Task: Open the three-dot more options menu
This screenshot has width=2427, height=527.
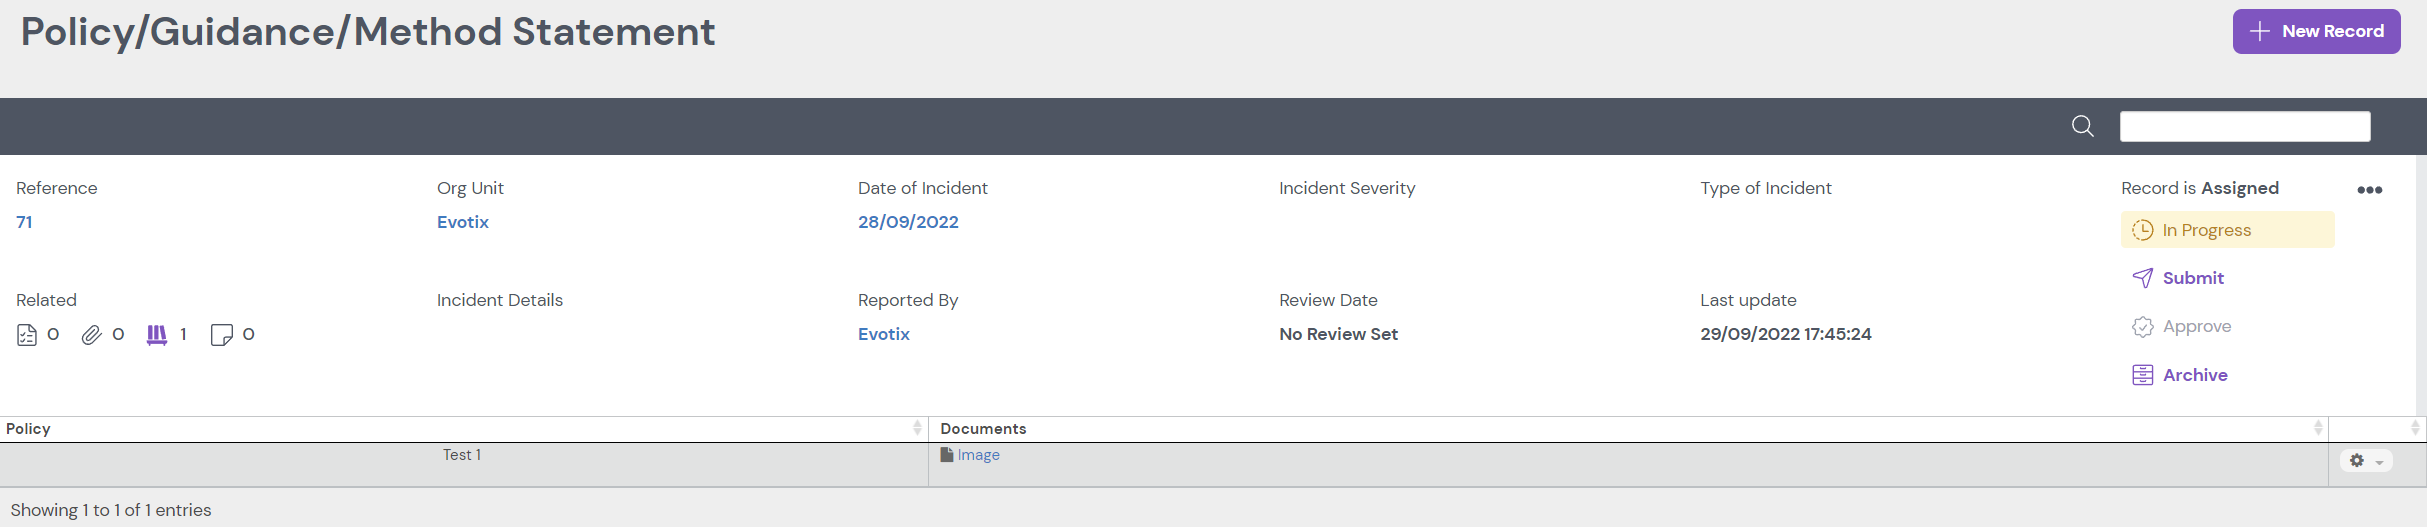Action: click(x=2369, y=190)
